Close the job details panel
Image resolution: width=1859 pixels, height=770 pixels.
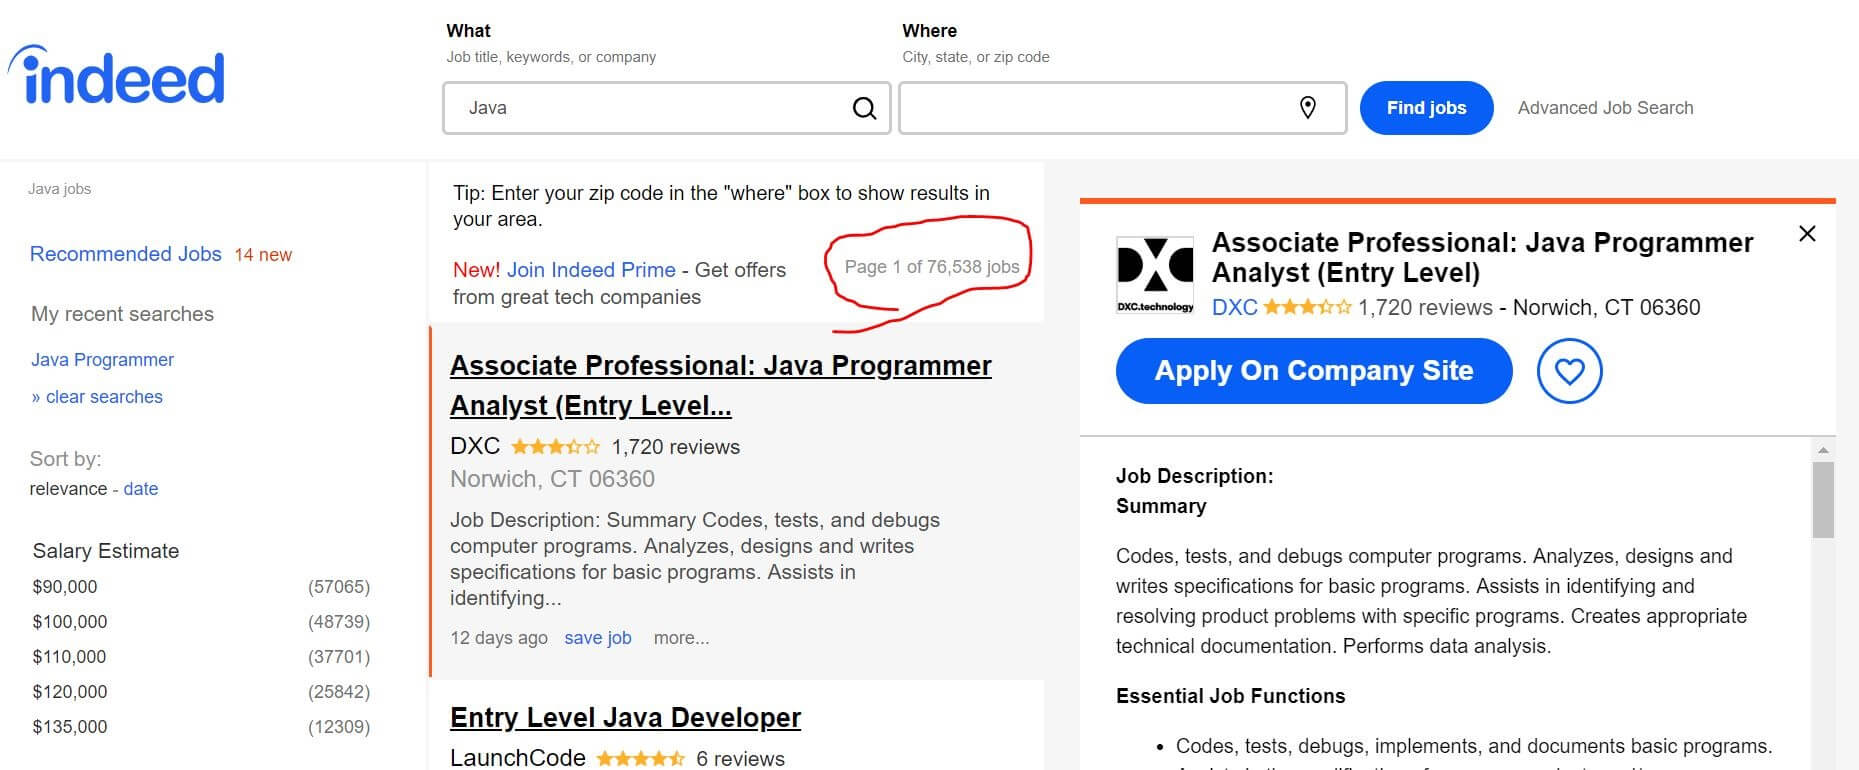[x=1807, y=234]
